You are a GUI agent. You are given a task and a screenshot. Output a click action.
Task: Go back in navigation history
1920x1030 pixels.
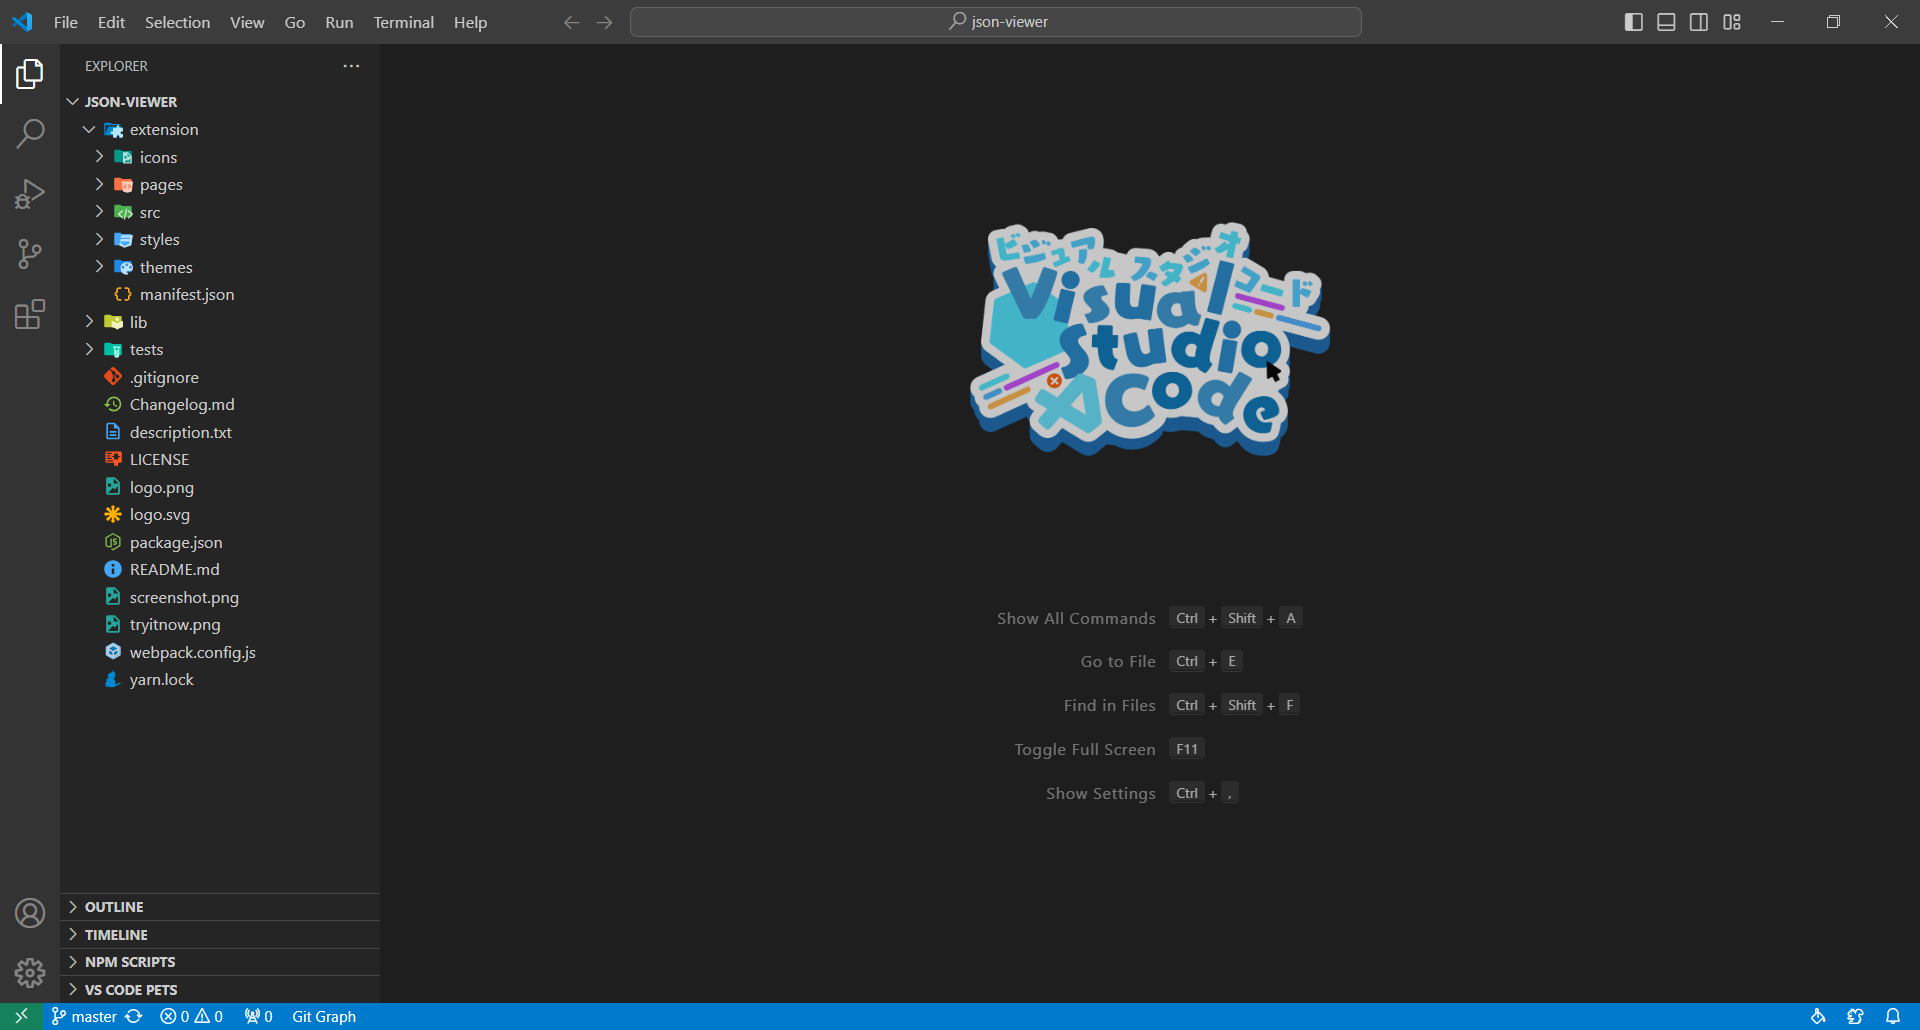571,22
